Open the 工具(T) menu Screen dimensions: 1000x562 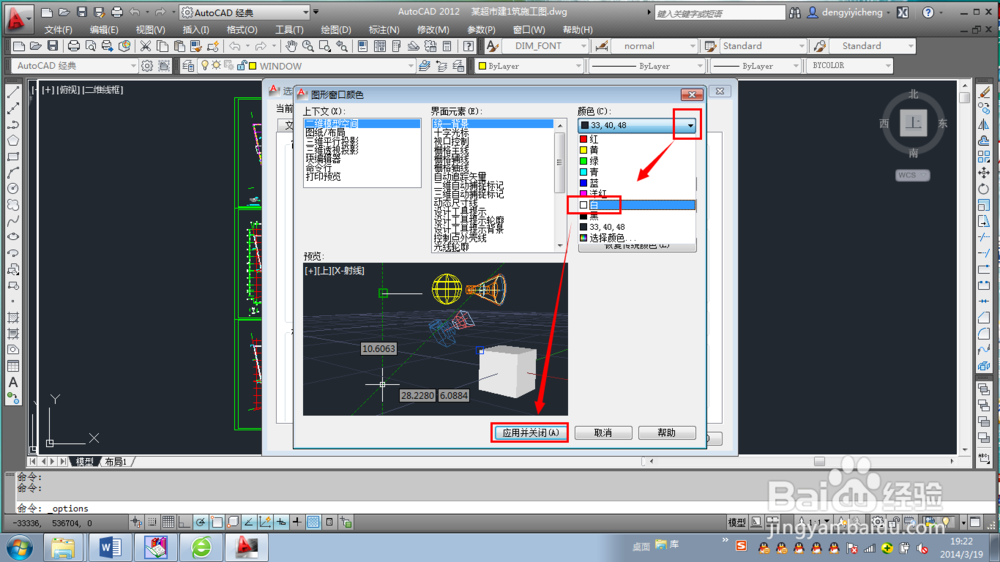[289, 29]
